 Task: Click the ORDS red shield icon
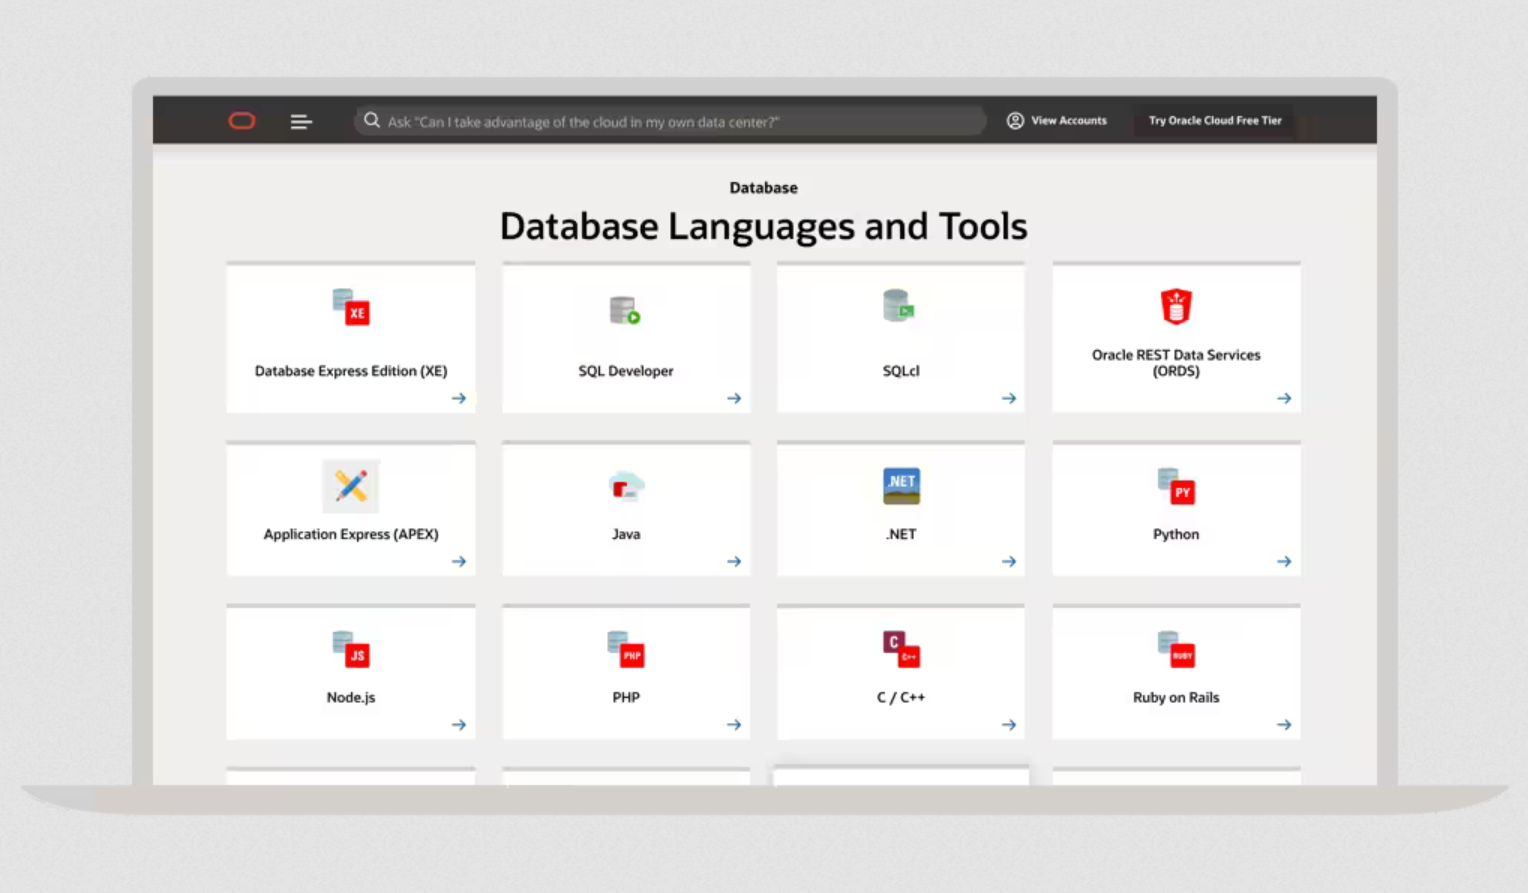tap(1176, 306)
